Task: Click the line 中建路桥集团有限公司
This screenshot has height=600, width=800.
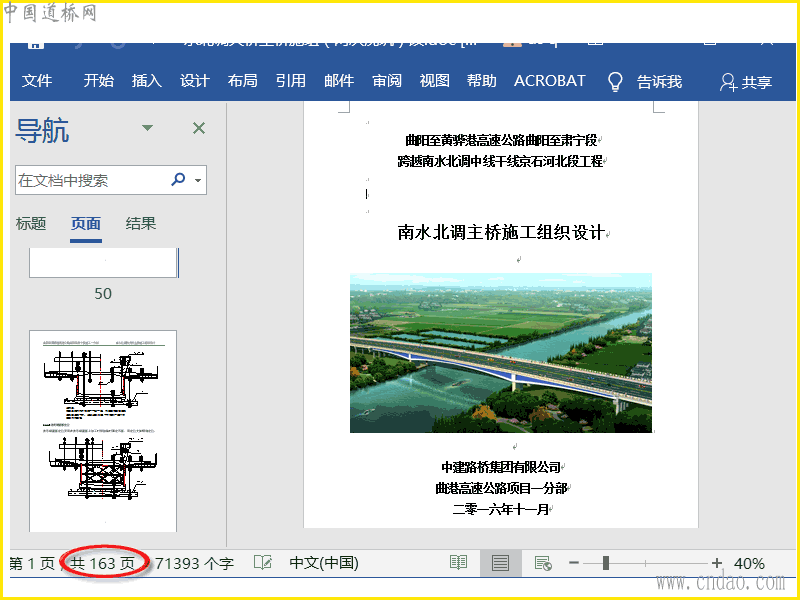Action: [501, 467]
